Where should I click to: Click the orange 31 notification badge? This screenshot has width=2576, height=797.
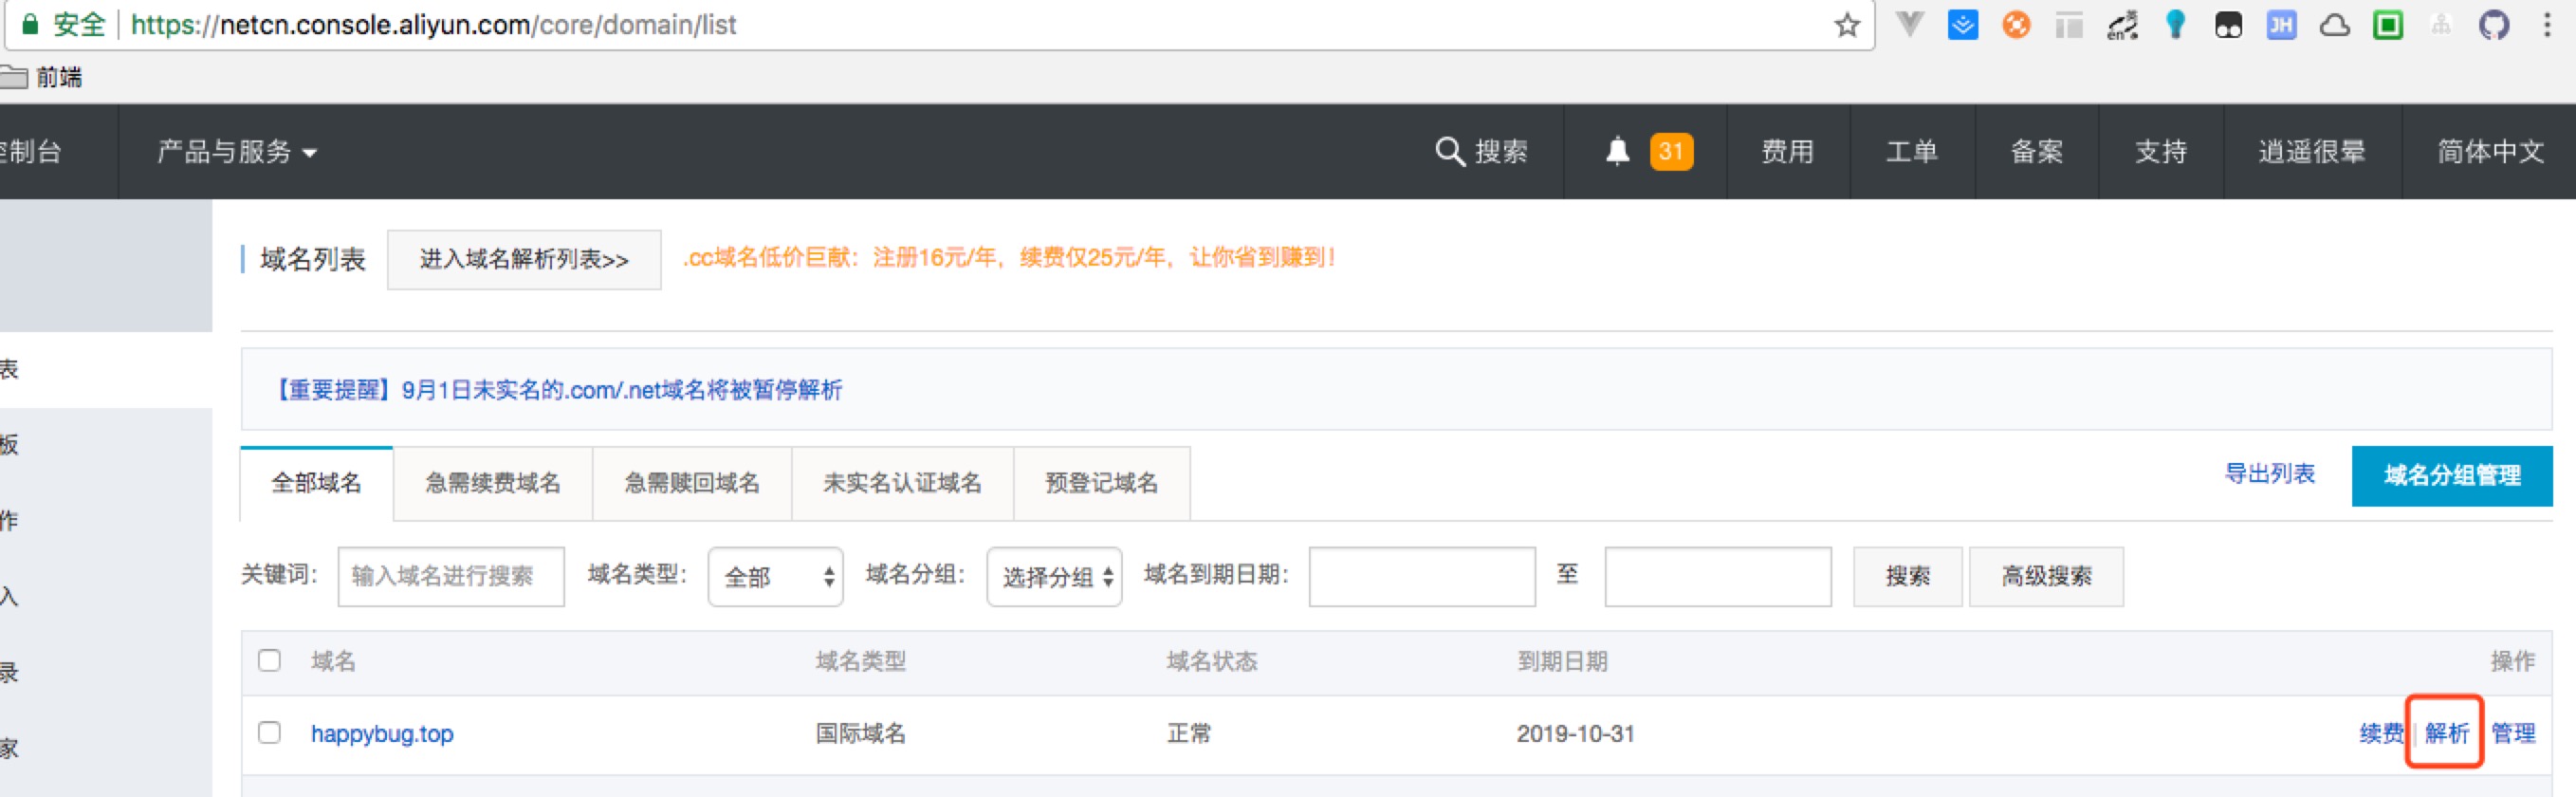pyautogui.click(x=1671, y=151)
